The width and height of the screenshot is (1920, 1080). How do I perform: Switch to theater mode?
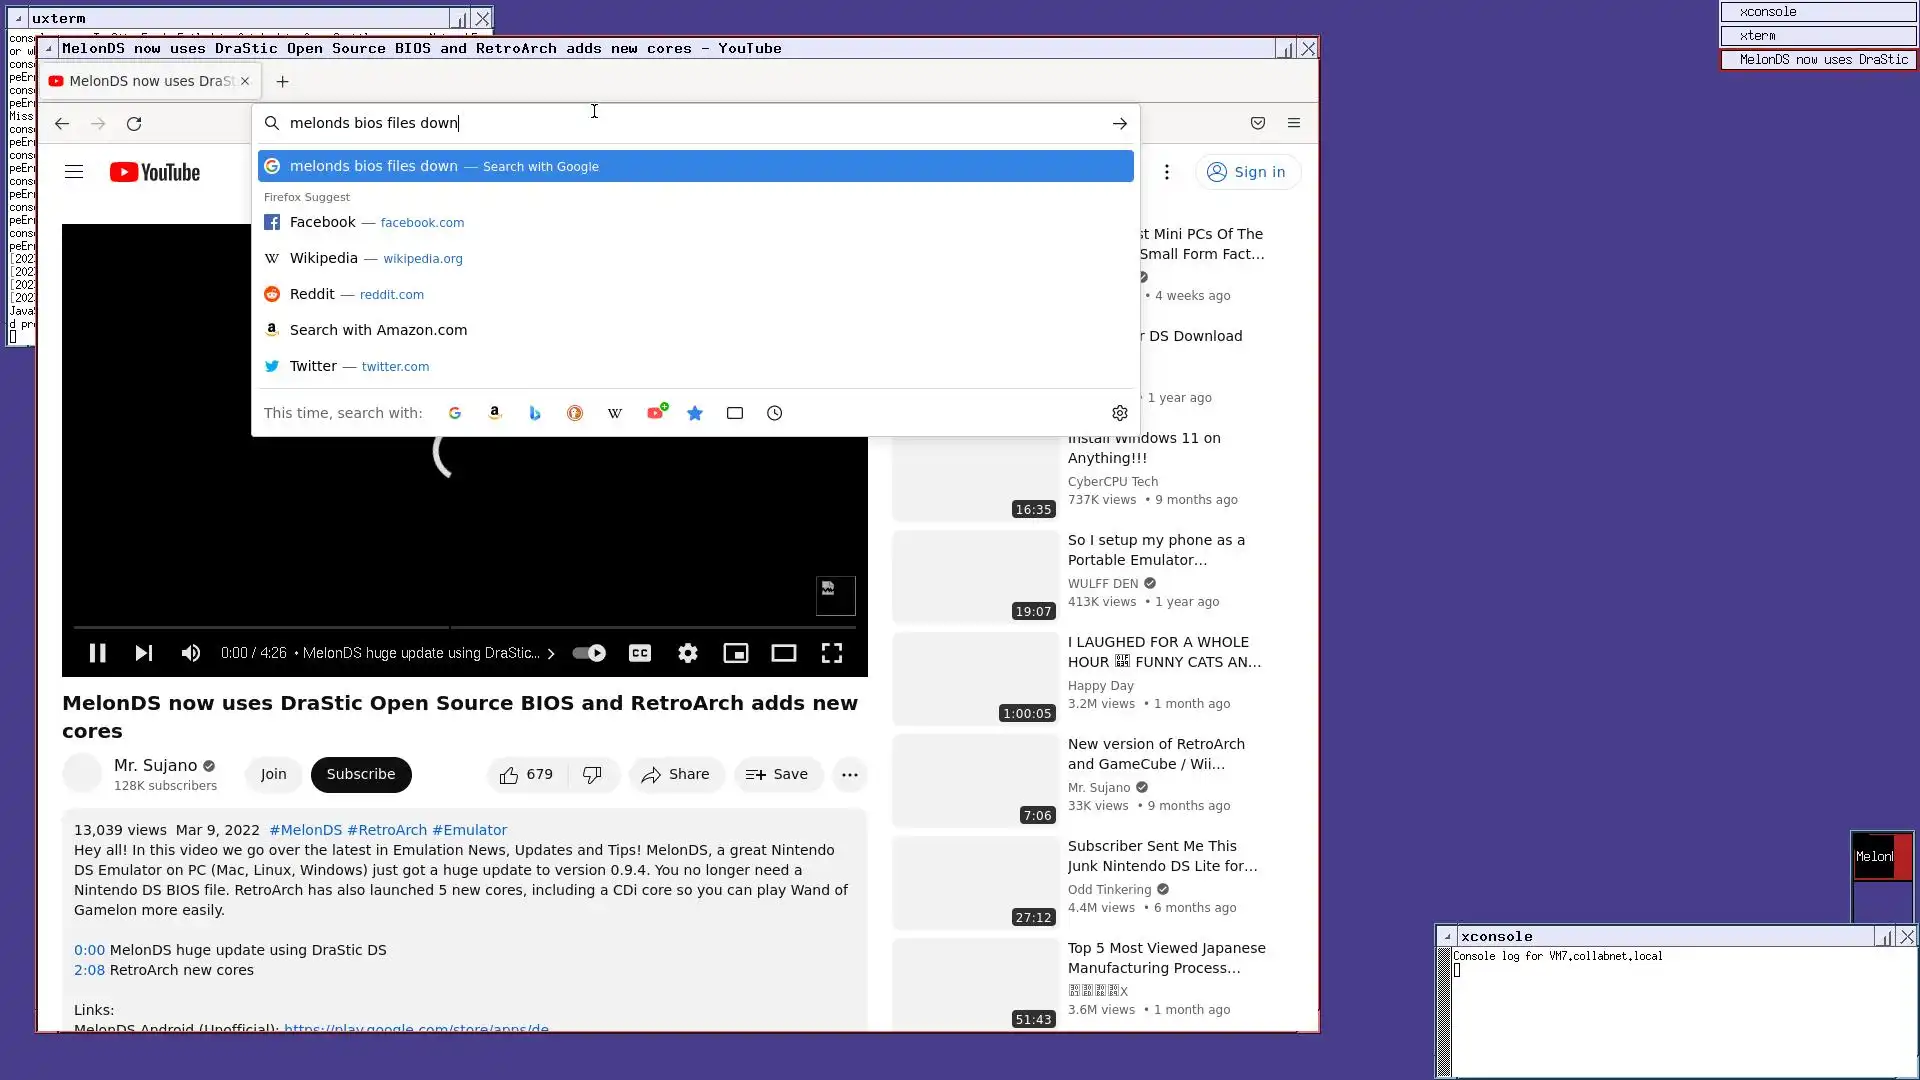pyautogui.click(x=784, y=653)
